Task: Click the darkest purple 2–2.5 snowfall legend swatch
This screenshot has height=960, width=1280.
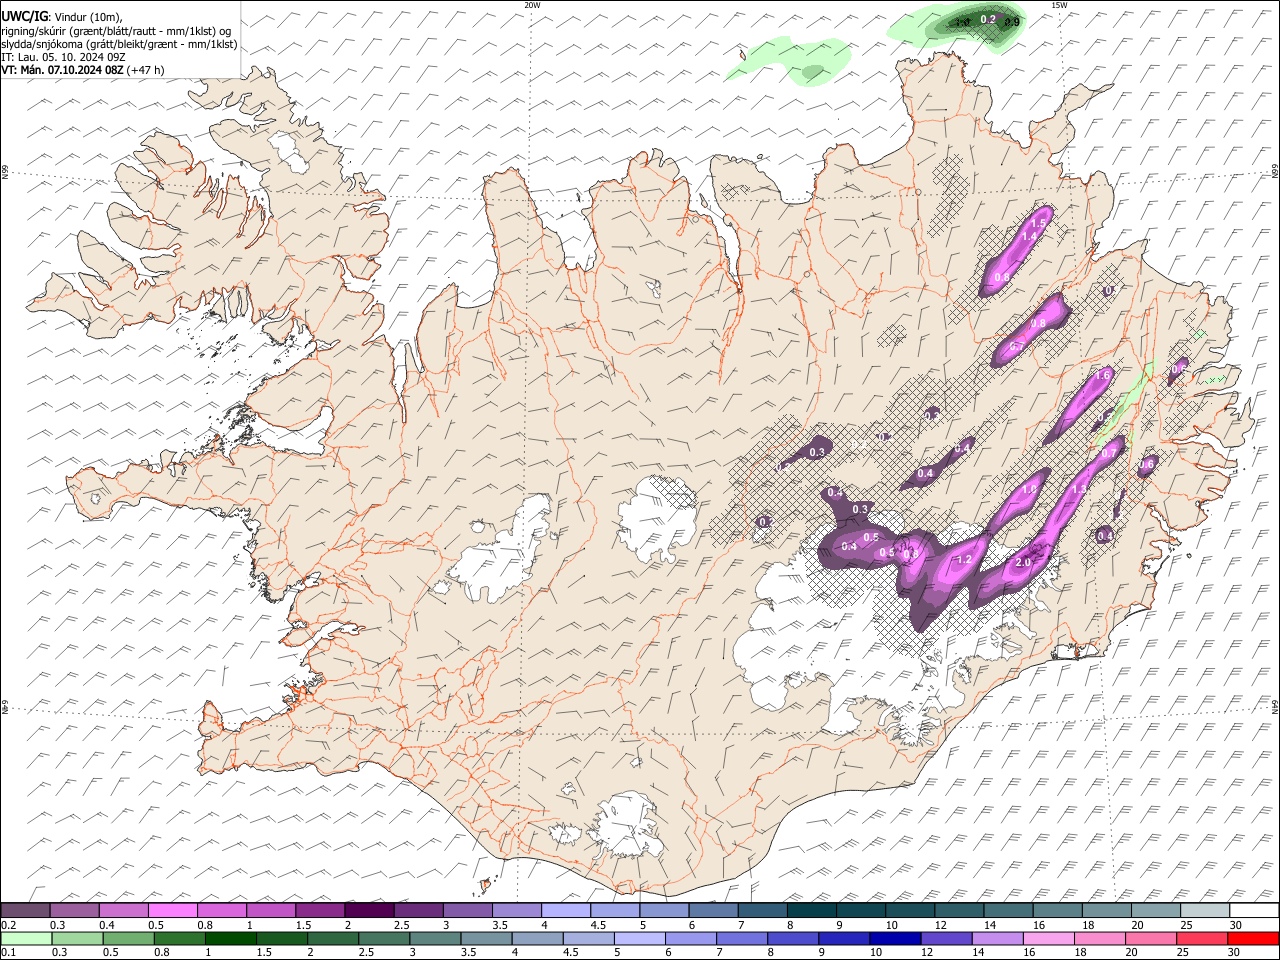Action: click(369, 911)
